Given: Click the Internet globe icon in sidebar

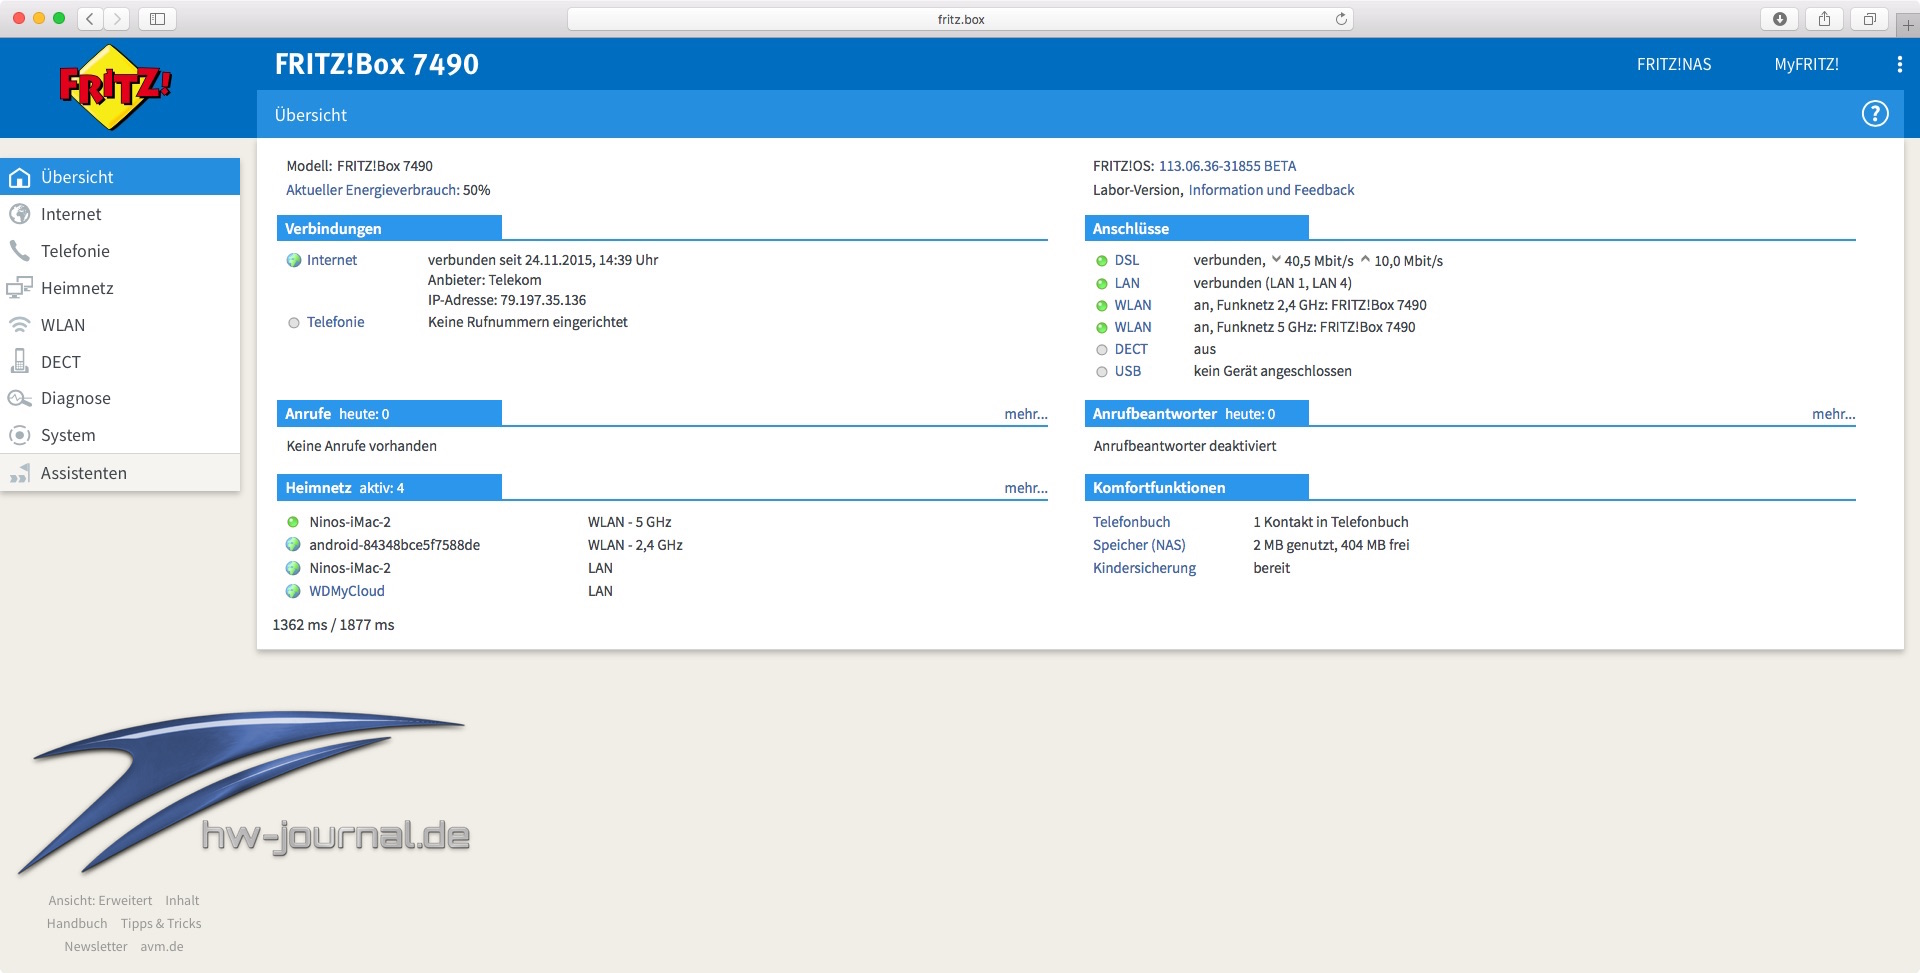Looking at the screenshot, I should tap(19, 214).
